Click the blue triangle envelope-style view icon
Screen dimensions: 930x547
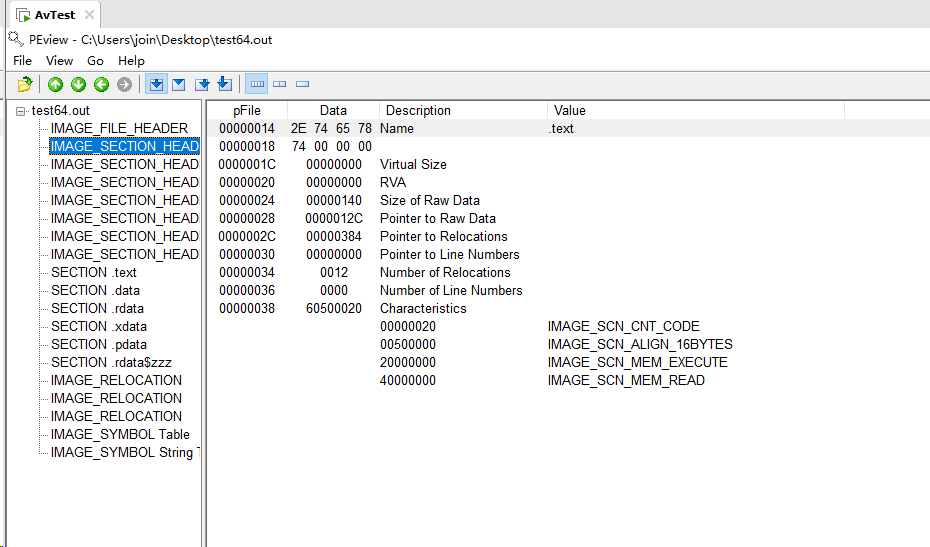coord(179,84)
